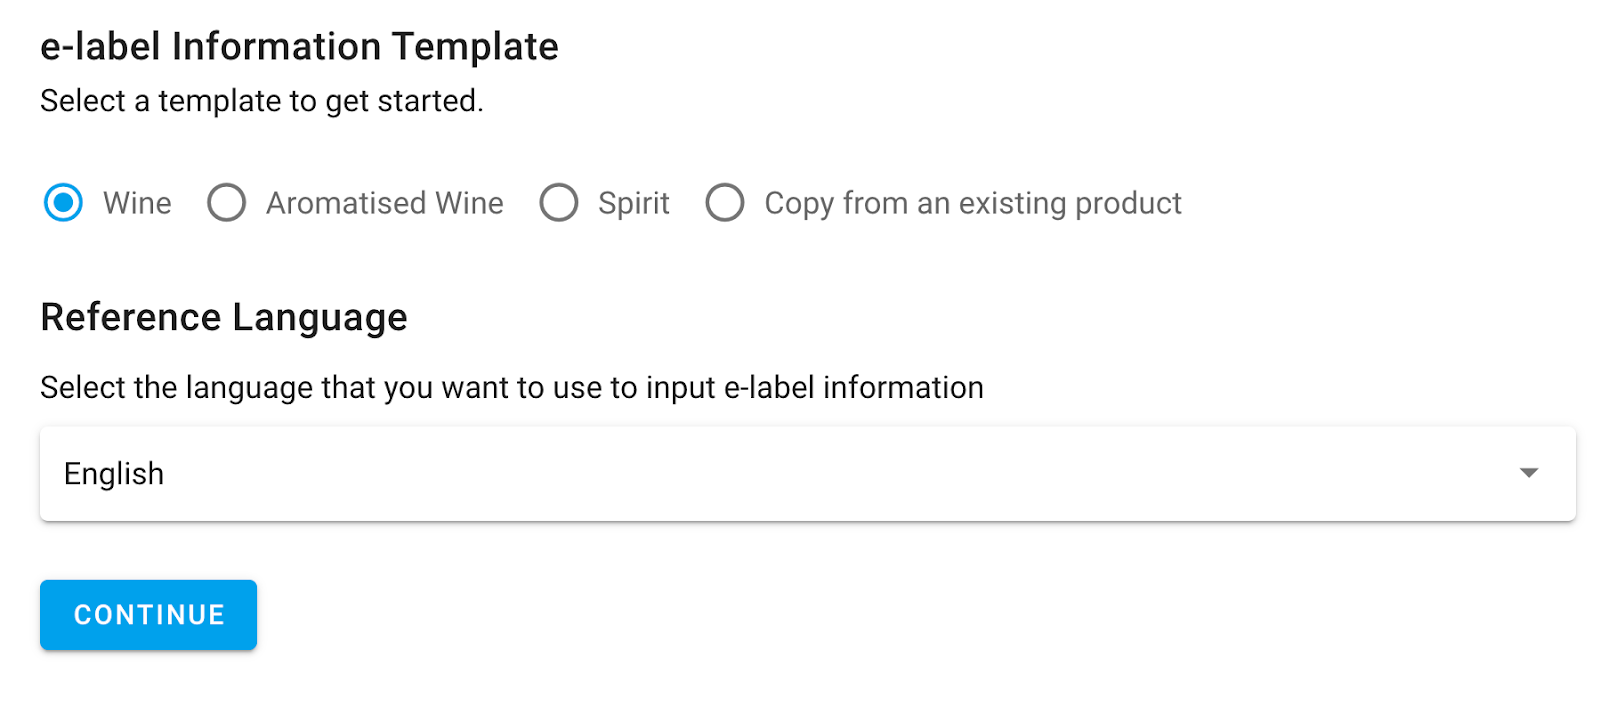This screenshot has width=1600, height=723.
Task: Click the Copy from an existing product label
Action: 972,203
